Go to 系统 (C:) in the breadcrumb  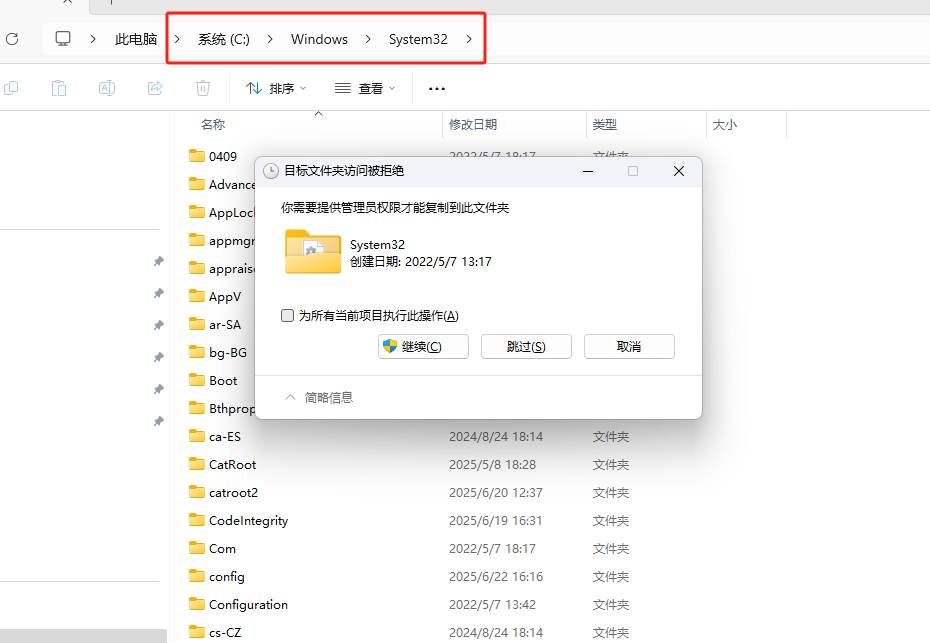(x=224, y=39)
